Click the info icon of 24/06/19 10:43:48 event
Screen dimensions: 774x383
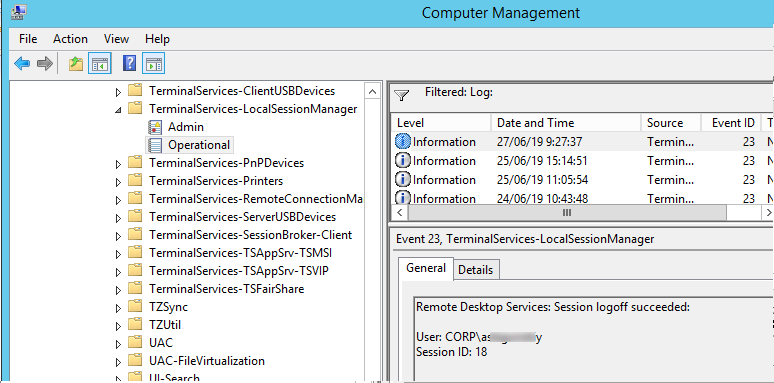403,197
